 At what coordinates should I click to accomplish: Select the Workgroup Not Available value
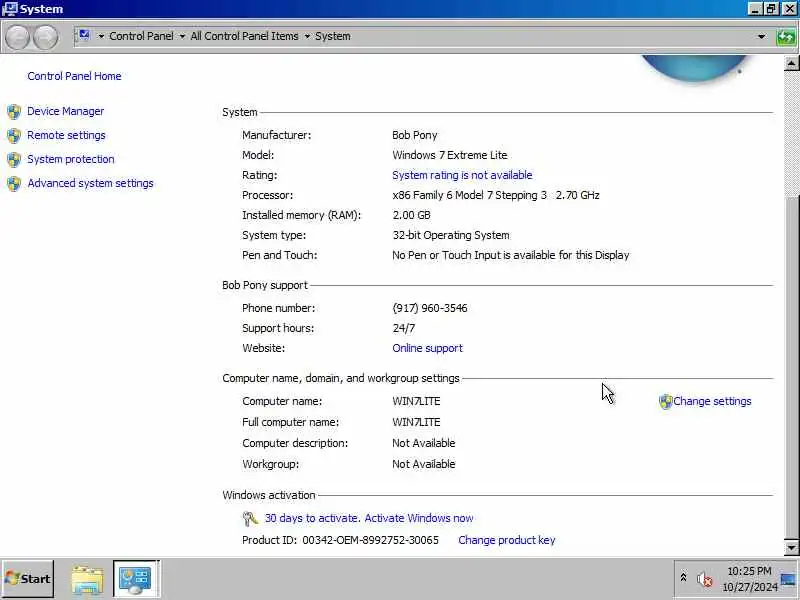pos(423,464)
